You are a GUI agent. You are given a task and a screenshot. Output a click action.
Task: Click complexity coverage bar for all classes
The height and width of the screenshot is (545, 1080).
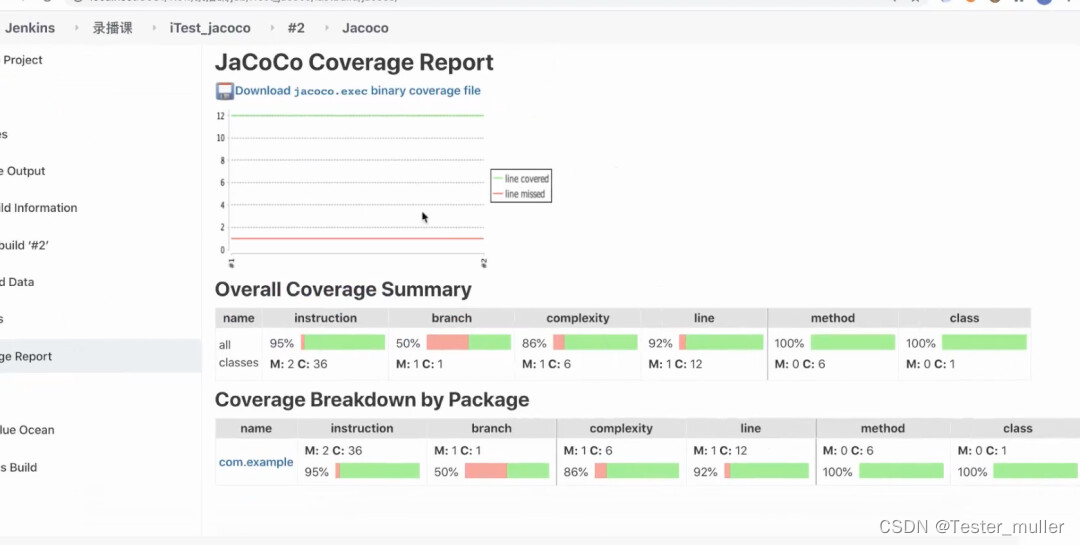pyautogui.click(x=595, y=342)
